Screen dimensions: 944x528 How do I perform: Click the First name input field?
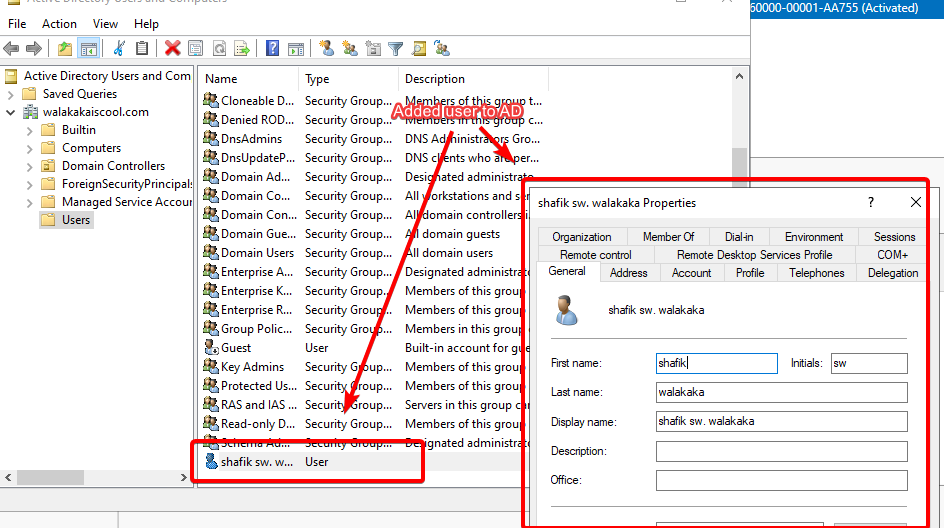pyautogui.click(x=716, y=363)
